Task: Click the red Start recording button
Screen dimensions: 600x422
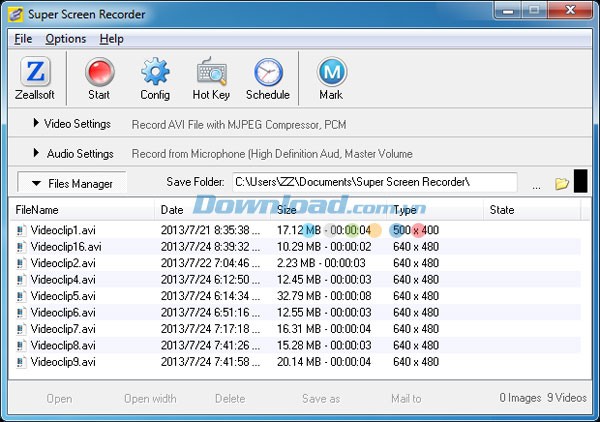Action: [99, 72]
